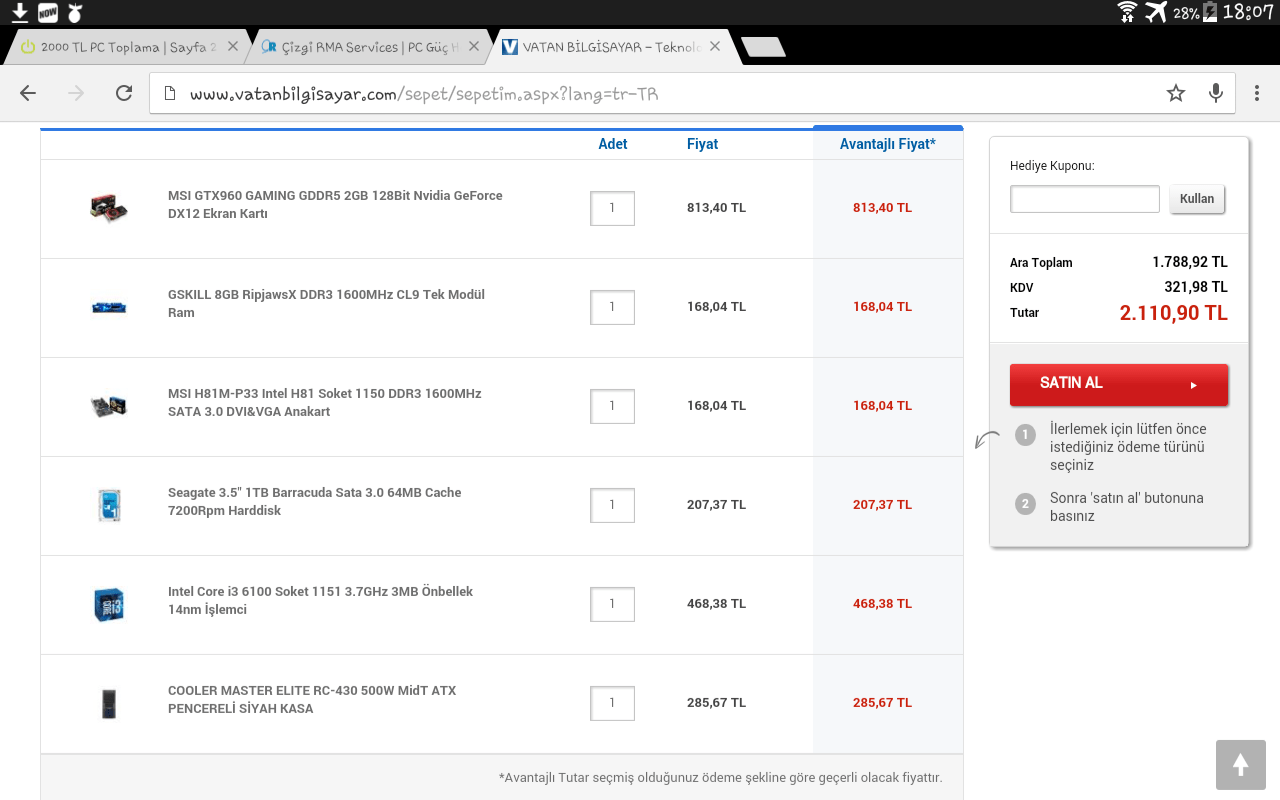This screenshot has width=1280, height=800.
Task: Edit quantity for Seagate Barracuda harddisk
Action: (612, 505)
